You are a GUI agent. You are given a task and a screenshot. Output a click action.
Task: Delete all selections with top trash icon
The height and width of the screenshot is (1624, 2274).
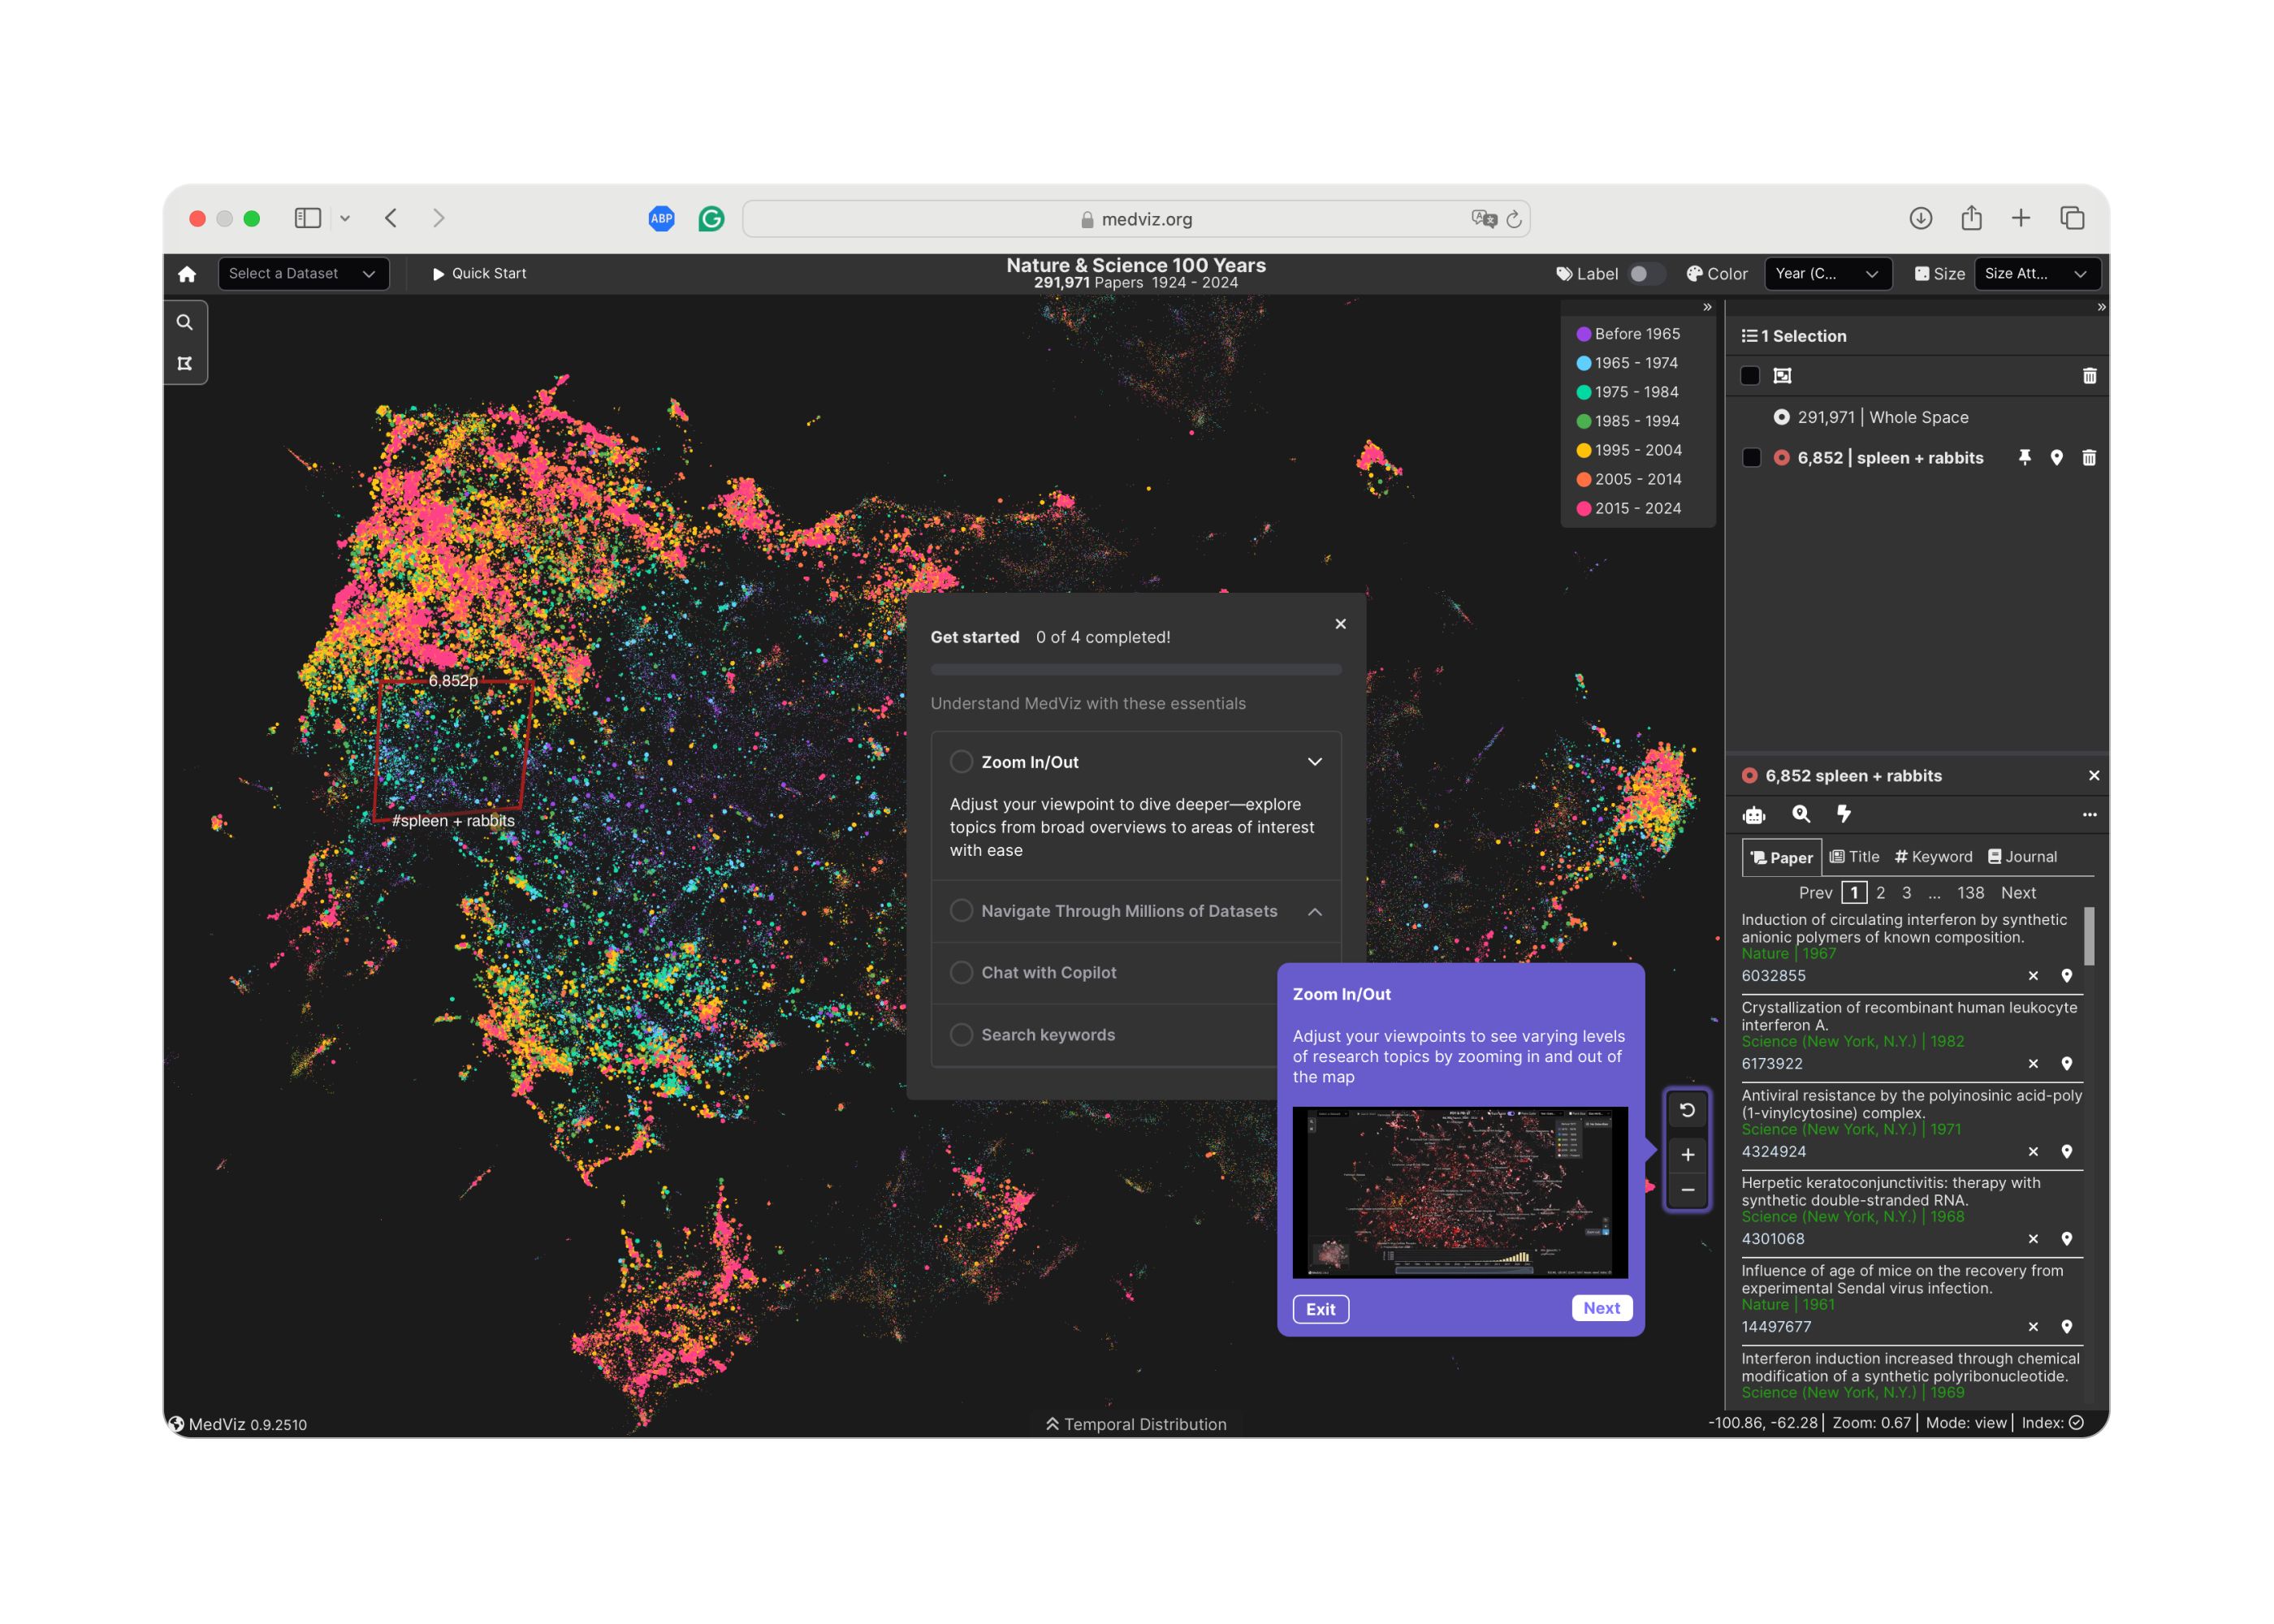coord(2089,376)
